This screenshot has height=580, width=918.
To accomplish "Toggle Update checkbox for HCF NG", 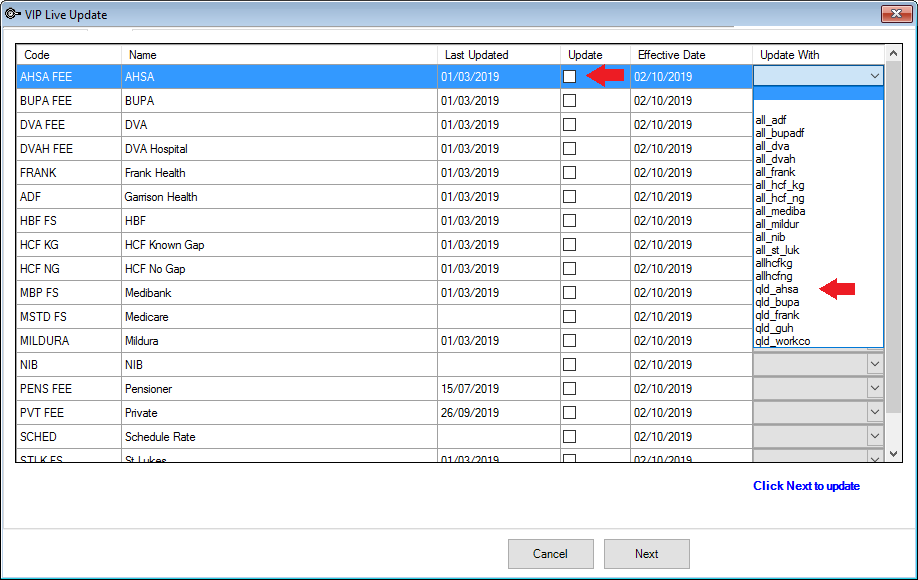I will coord(569,269).
